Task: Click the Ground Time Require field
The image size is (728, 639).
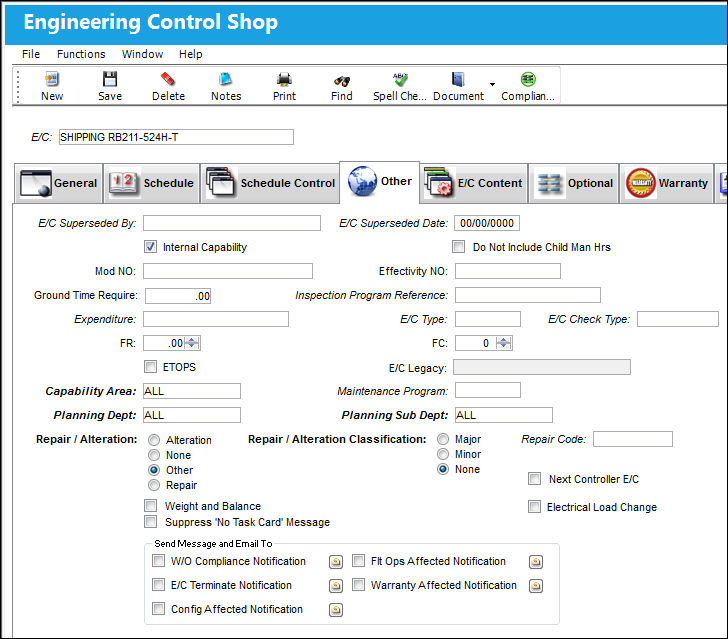Action: pyautogui.click(x=178, y=296)
